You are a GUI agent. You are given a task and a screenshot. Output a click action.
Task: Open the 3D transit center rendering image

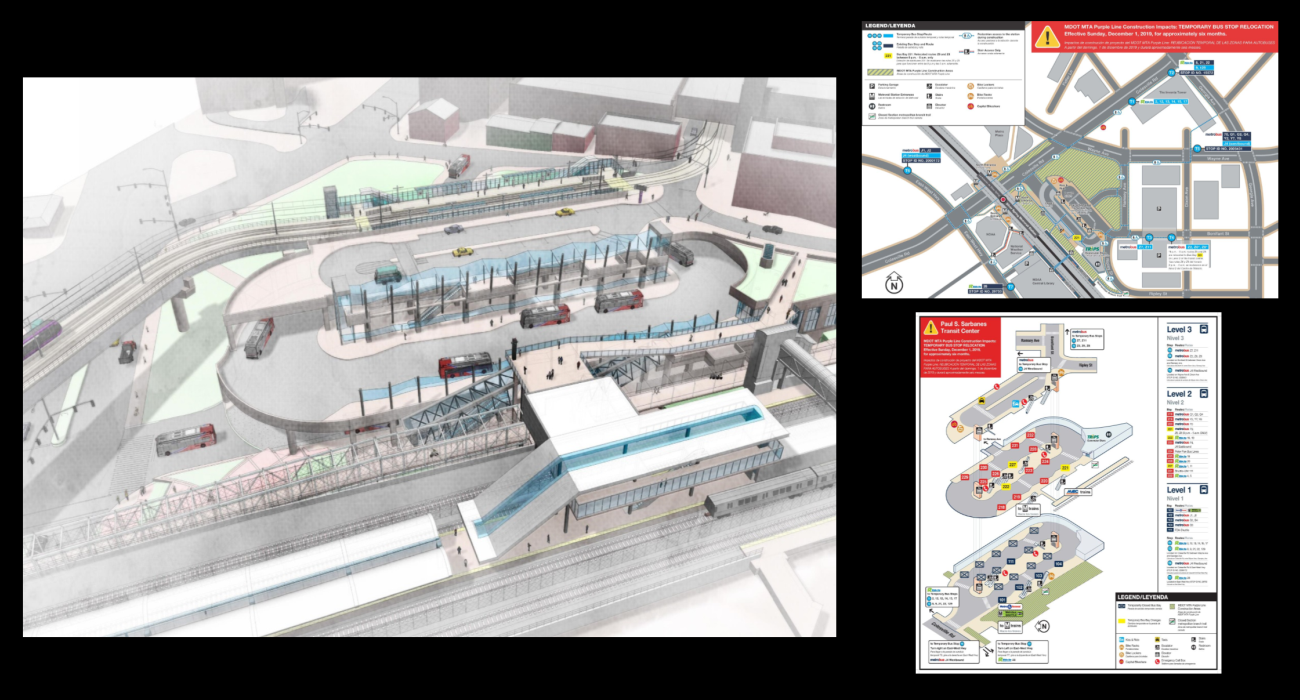click(x=429, y=357)
